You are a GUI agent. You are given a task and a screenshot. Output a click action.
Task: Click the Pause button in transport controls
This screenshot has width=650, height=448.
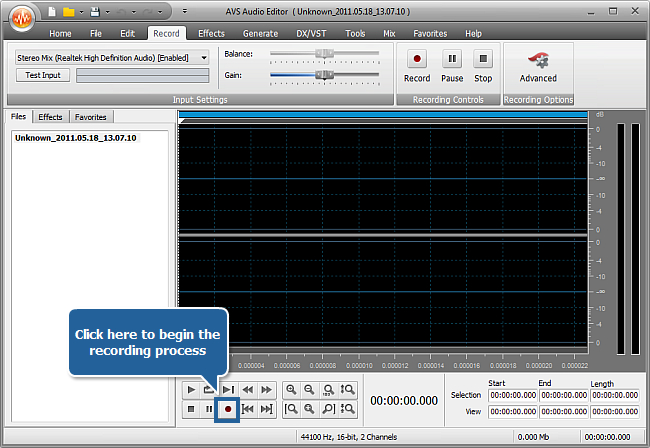point(209,409)
